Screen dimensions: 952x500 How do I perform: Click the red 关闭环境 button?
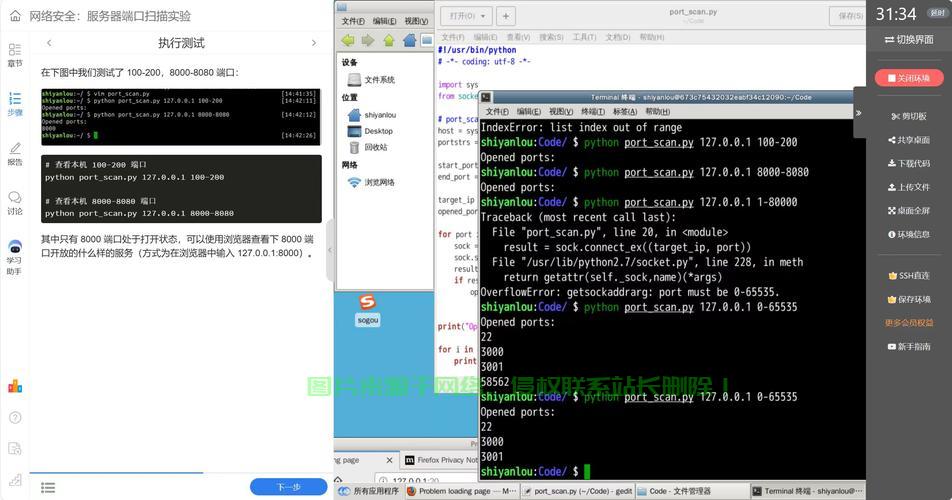(x=909, y=78)
